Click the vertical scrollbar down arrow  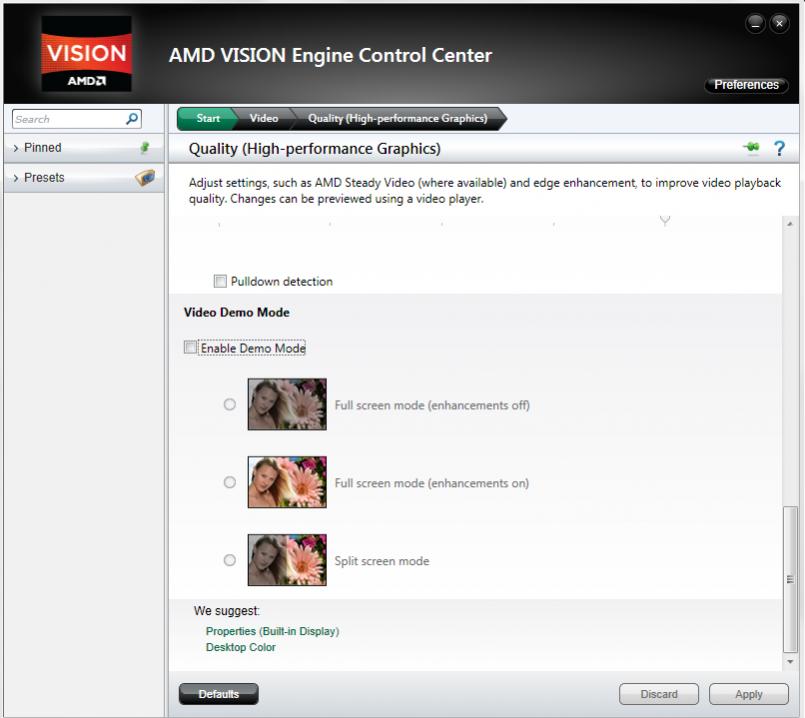tap(791, 662)
